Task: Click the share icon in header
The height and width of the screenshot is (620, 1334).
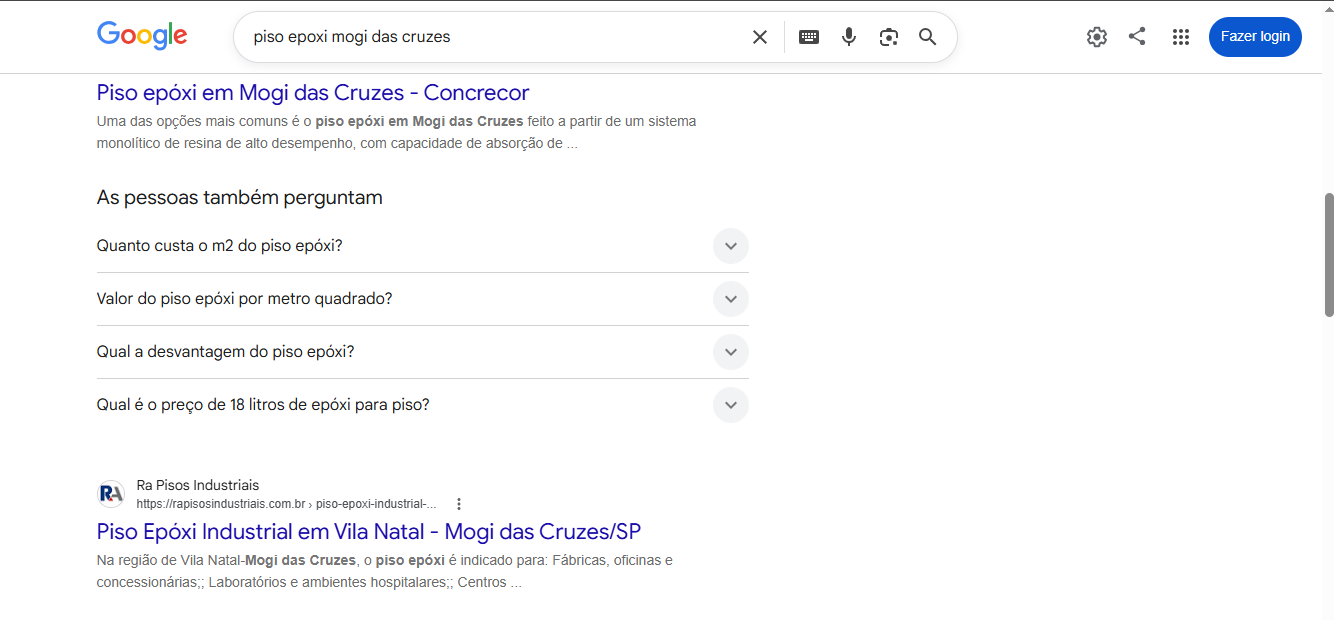Action: (1137, 36)
